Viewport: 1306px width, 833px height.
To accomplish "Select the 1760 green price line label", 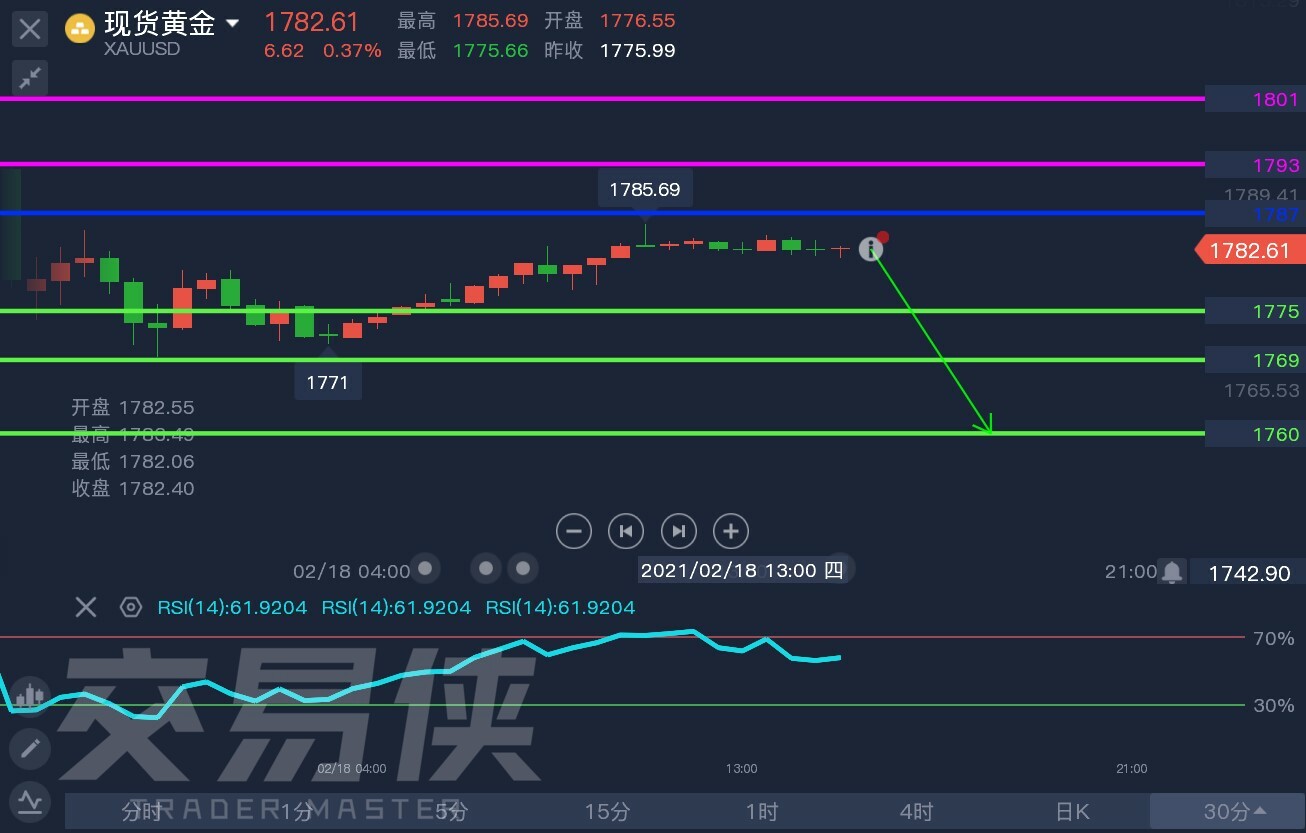I will pos(1255,434).
